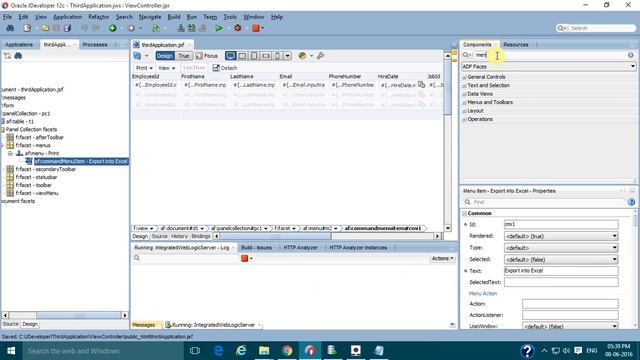This screenshot has height=360, width=640.
Task: Click the Menu Action link in properties
Action: [482, 293]
